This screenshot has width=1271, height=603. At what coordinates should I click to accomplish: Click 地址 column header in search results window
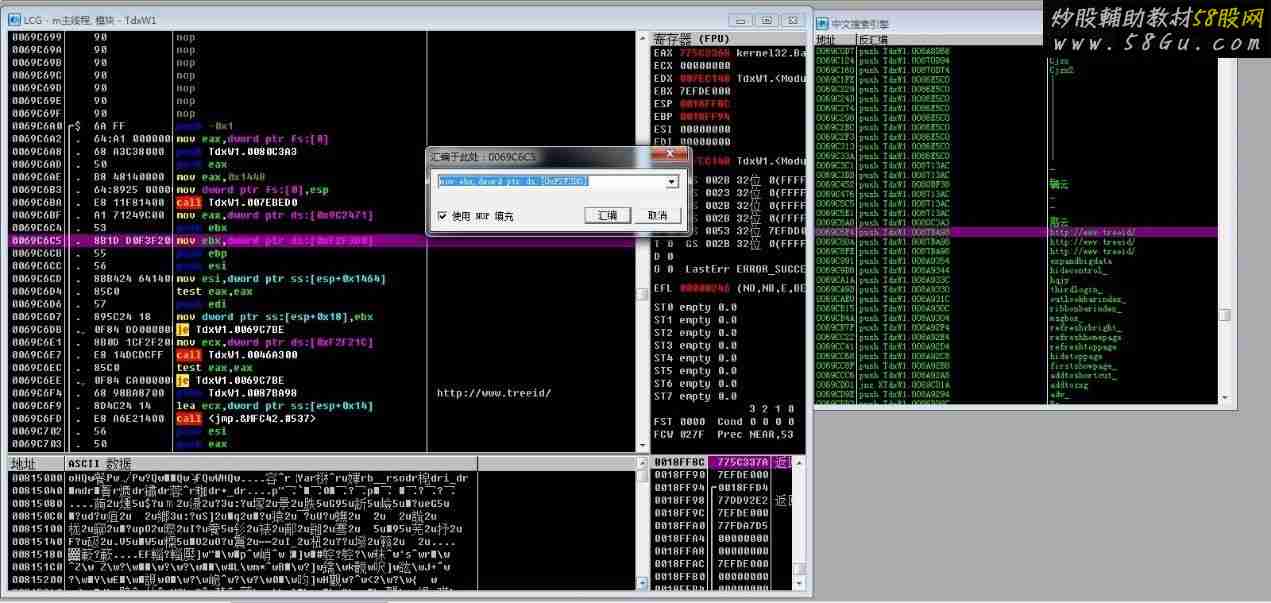pyautogui.click(x=833, y=39)
